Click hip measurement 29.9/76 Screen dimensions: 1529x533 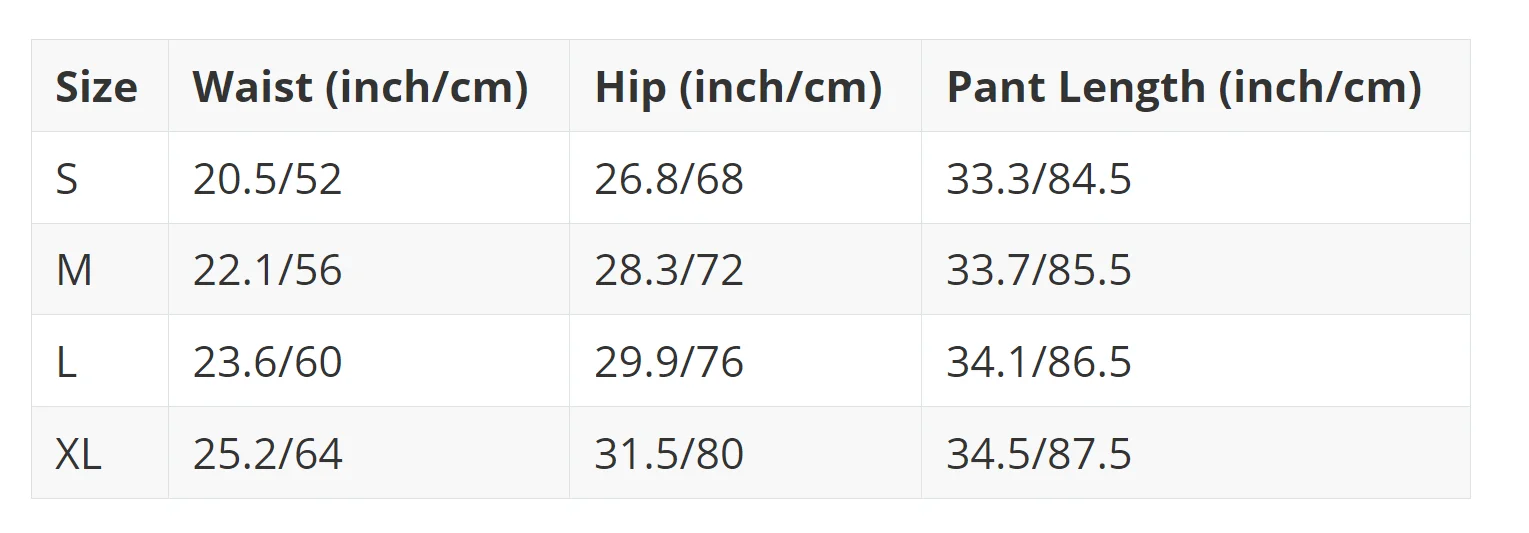(x=669, y=362)
